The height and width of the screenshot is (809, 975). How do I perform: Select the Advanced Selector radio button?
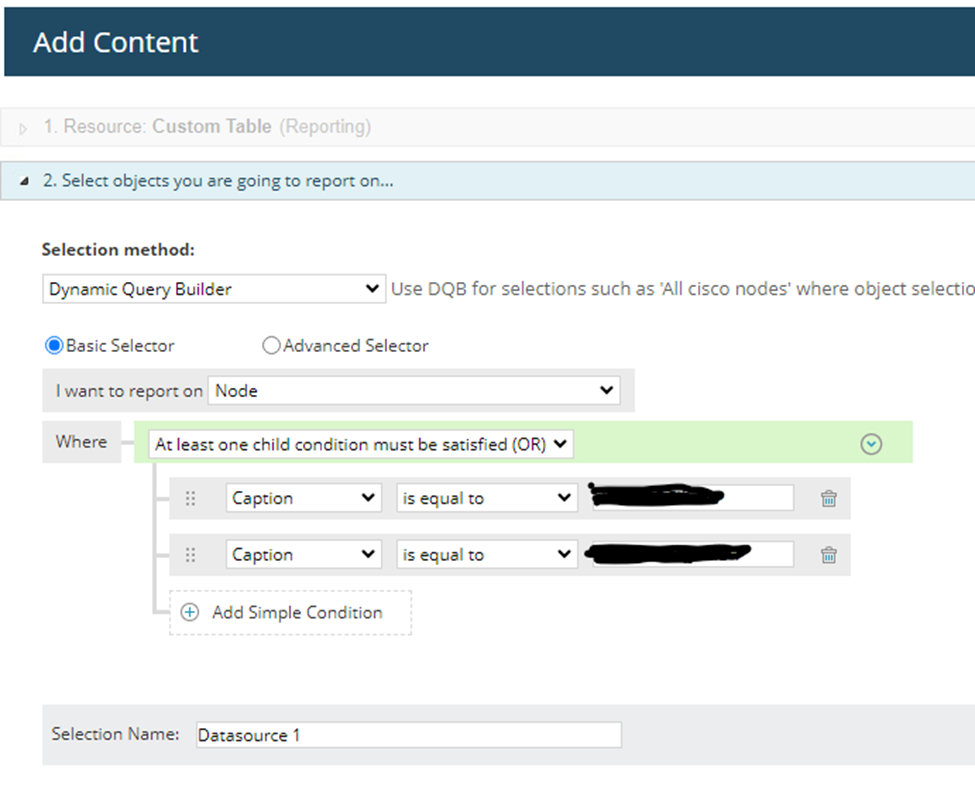click(271, 346)
